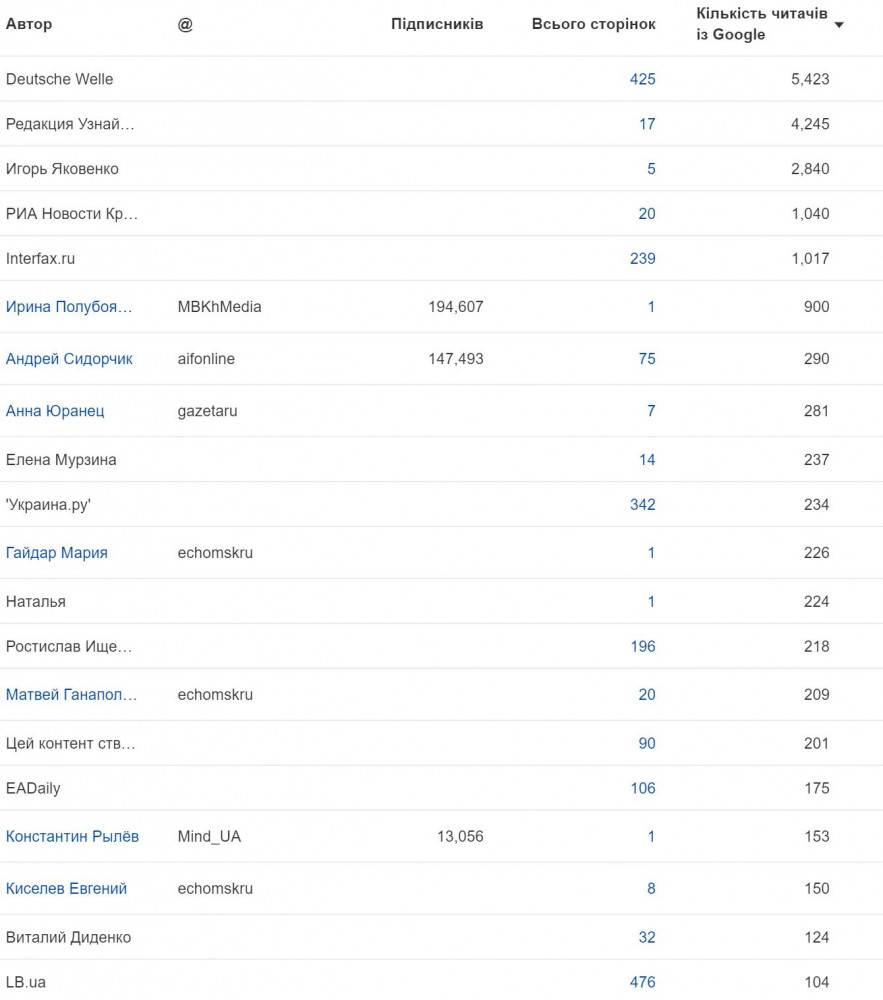Click the sort arrow beside Кількість читачів із Google
This screenshot has width=883, height=1000.
click(x=839, y=25)
